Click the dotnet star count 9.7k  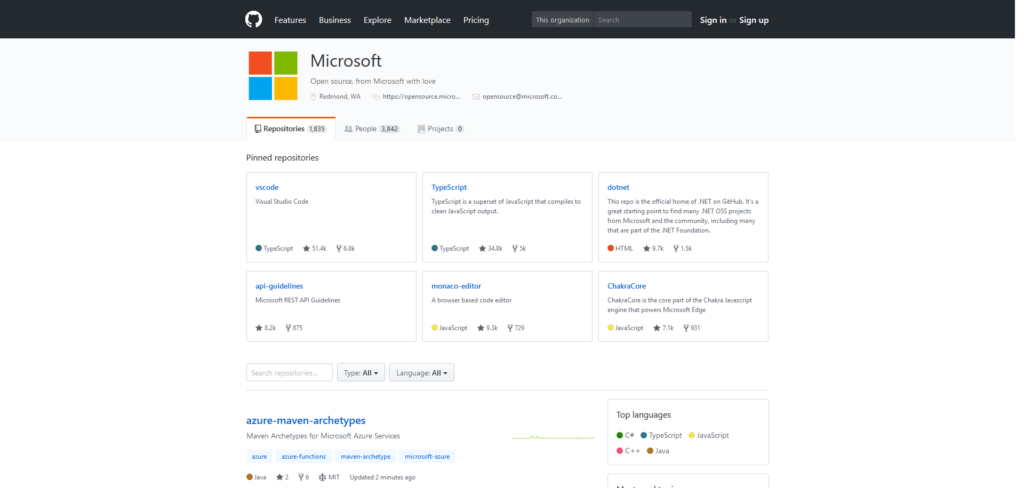click(x=653, y=249)
